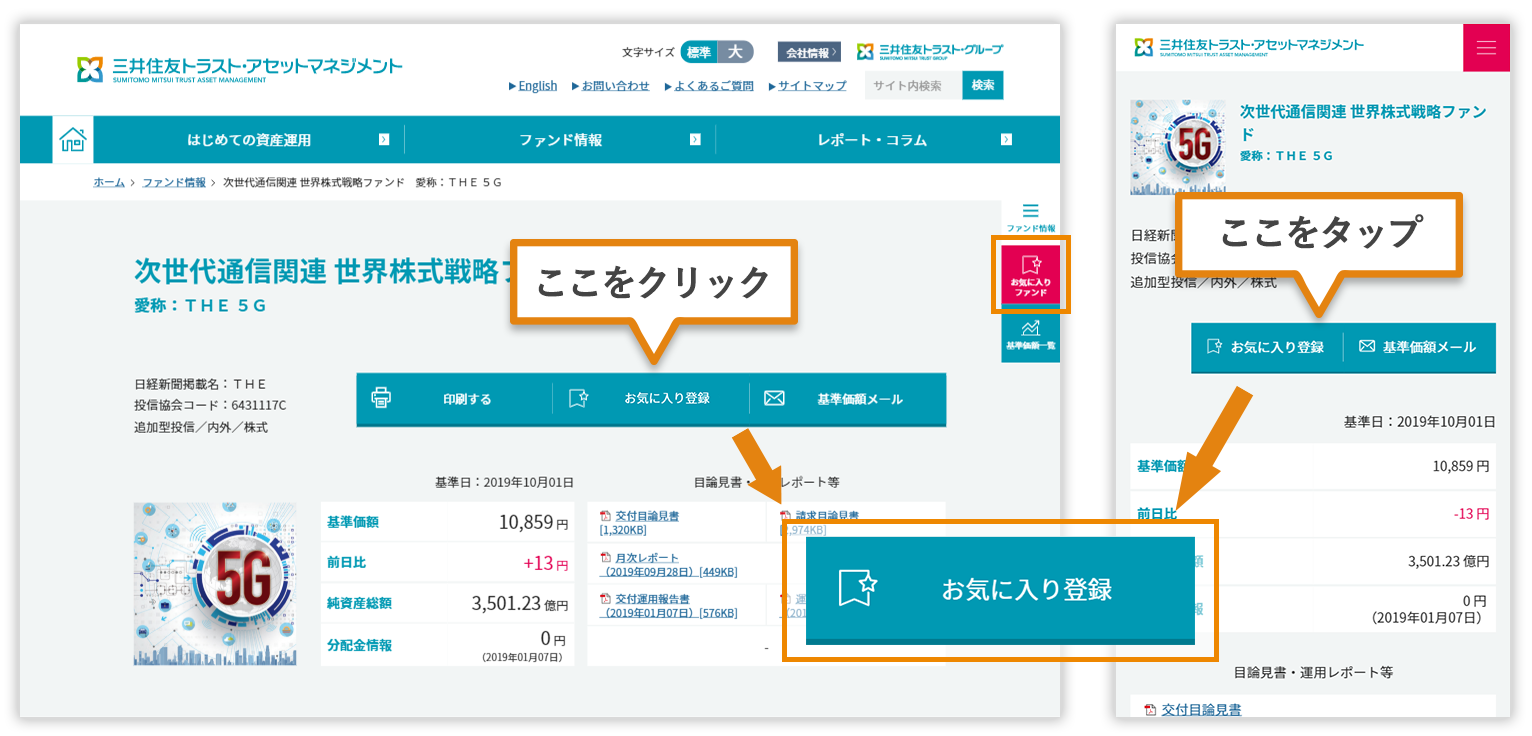Image resolution: width=1532 pixels, height=736 pixels.
Task: Click the 印刷する print button in the desktop view
Action: (x=454, y=399)
